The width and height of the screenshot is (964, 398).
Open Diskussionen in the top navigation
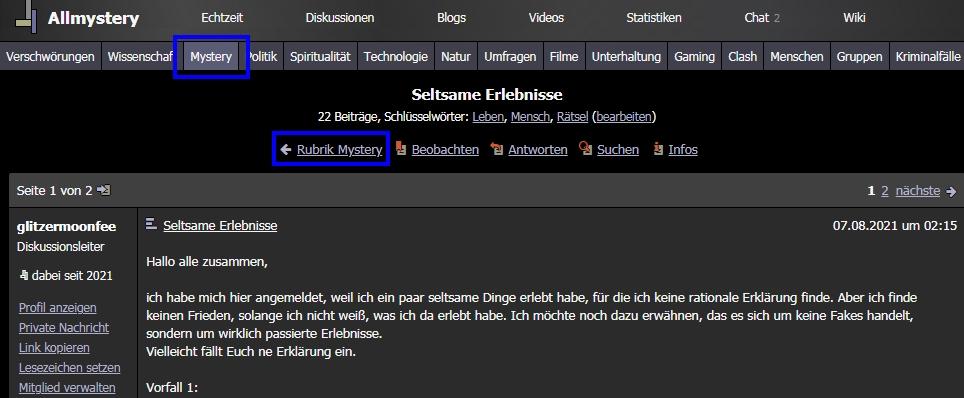point(339,18)
